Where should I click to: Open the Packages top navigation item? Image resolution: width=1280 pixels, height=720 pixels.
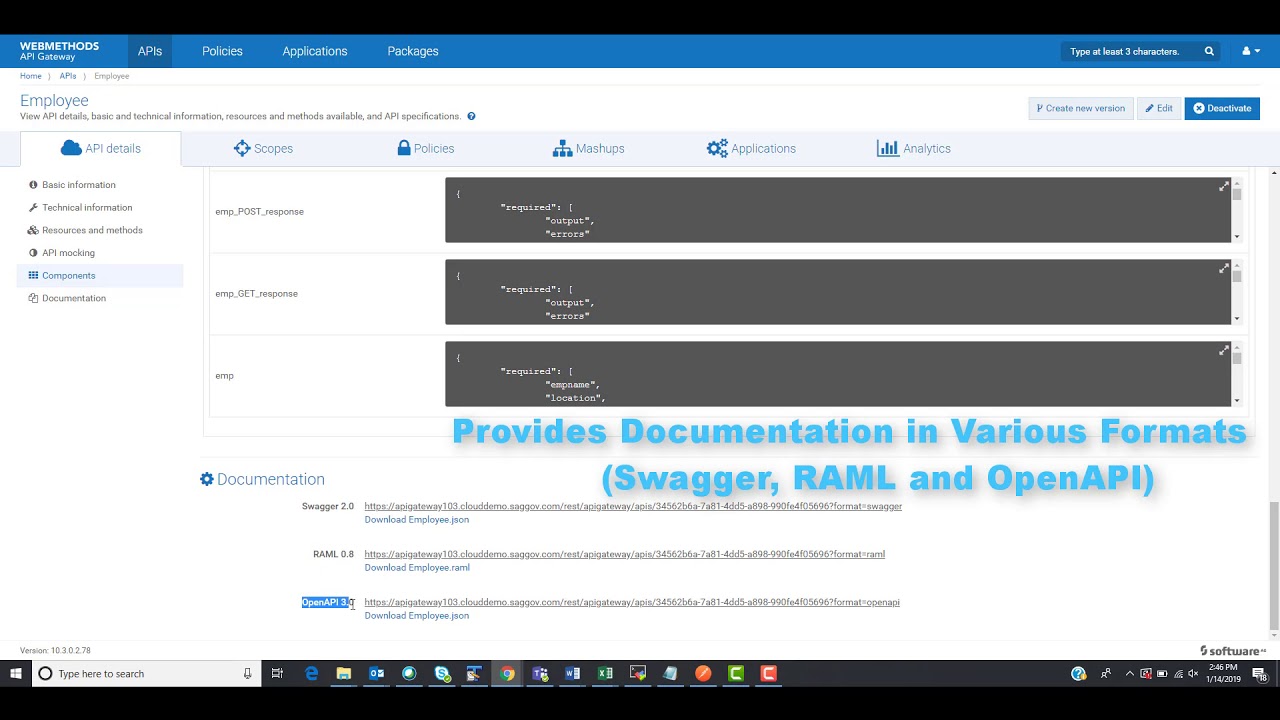[413, 51]
